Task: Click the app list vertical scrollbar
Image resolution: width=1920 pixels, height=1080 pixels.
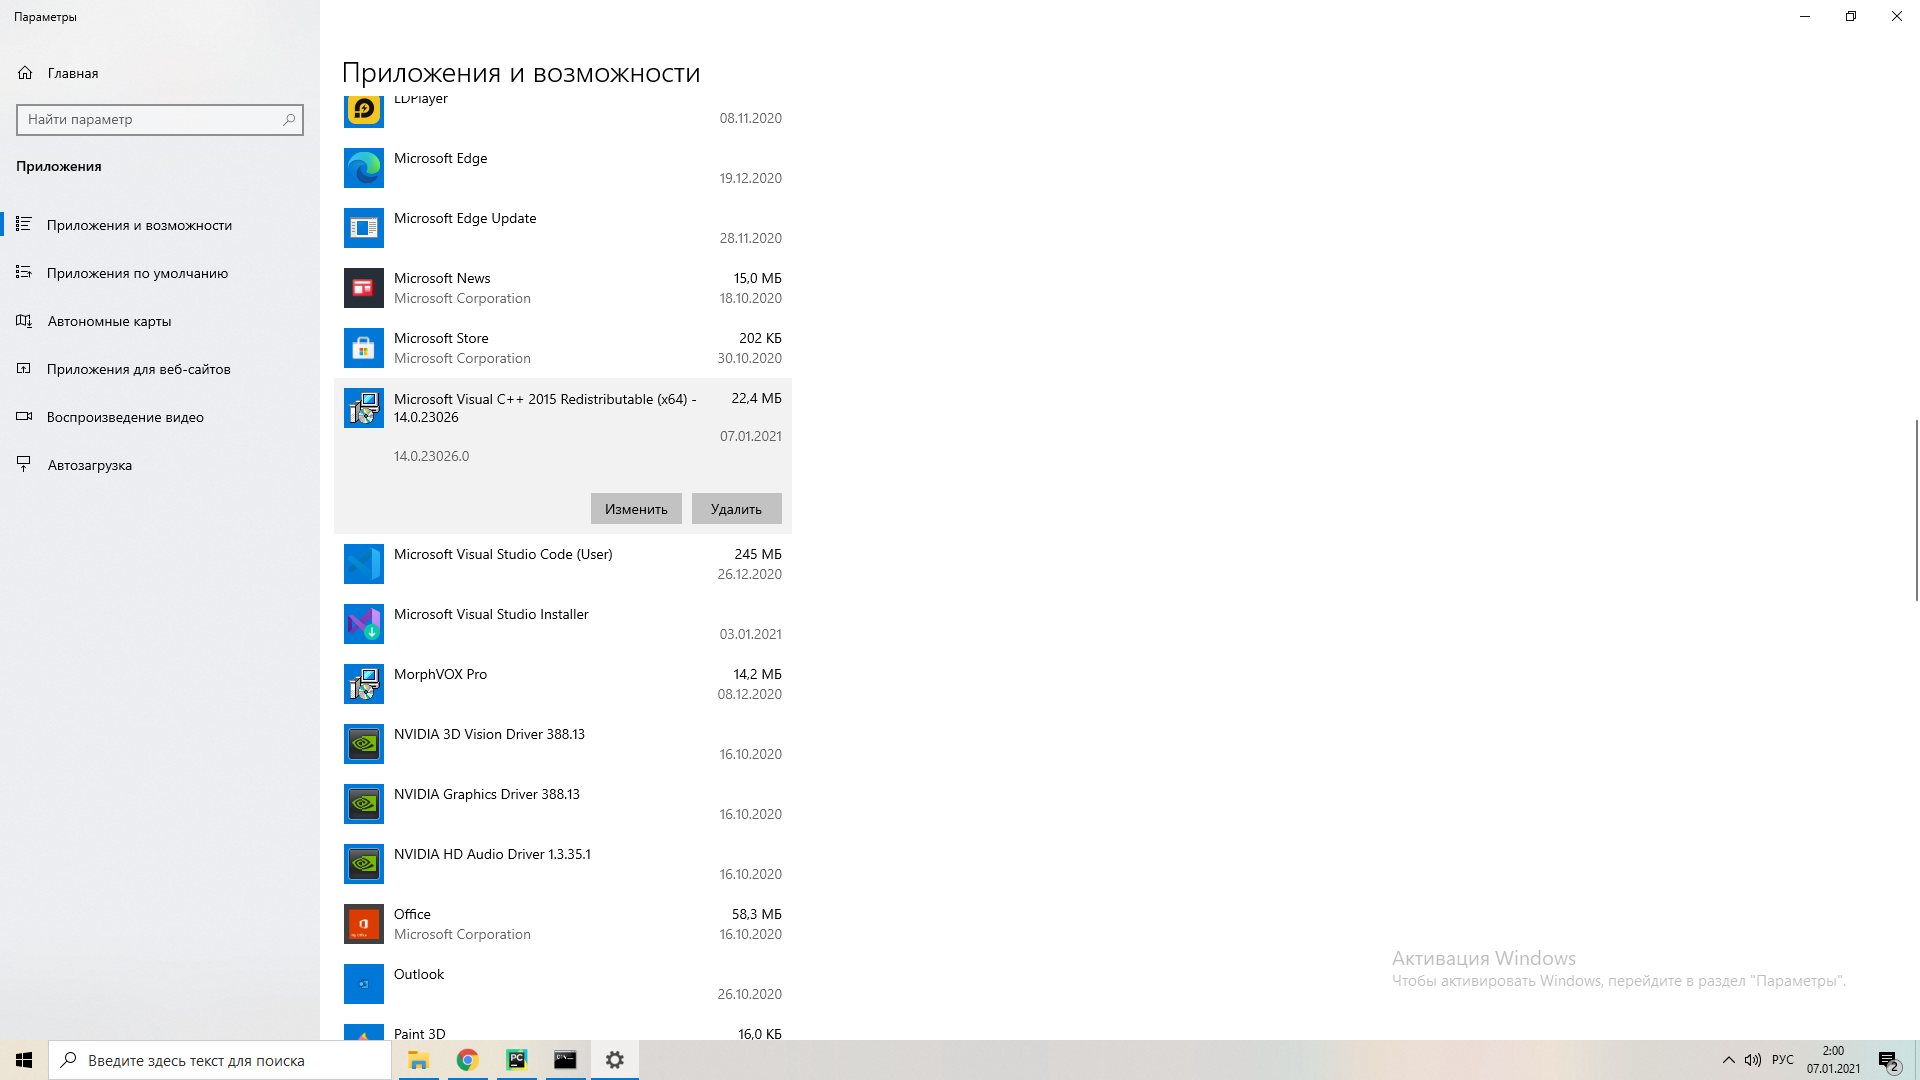Action: point(1916,511)
